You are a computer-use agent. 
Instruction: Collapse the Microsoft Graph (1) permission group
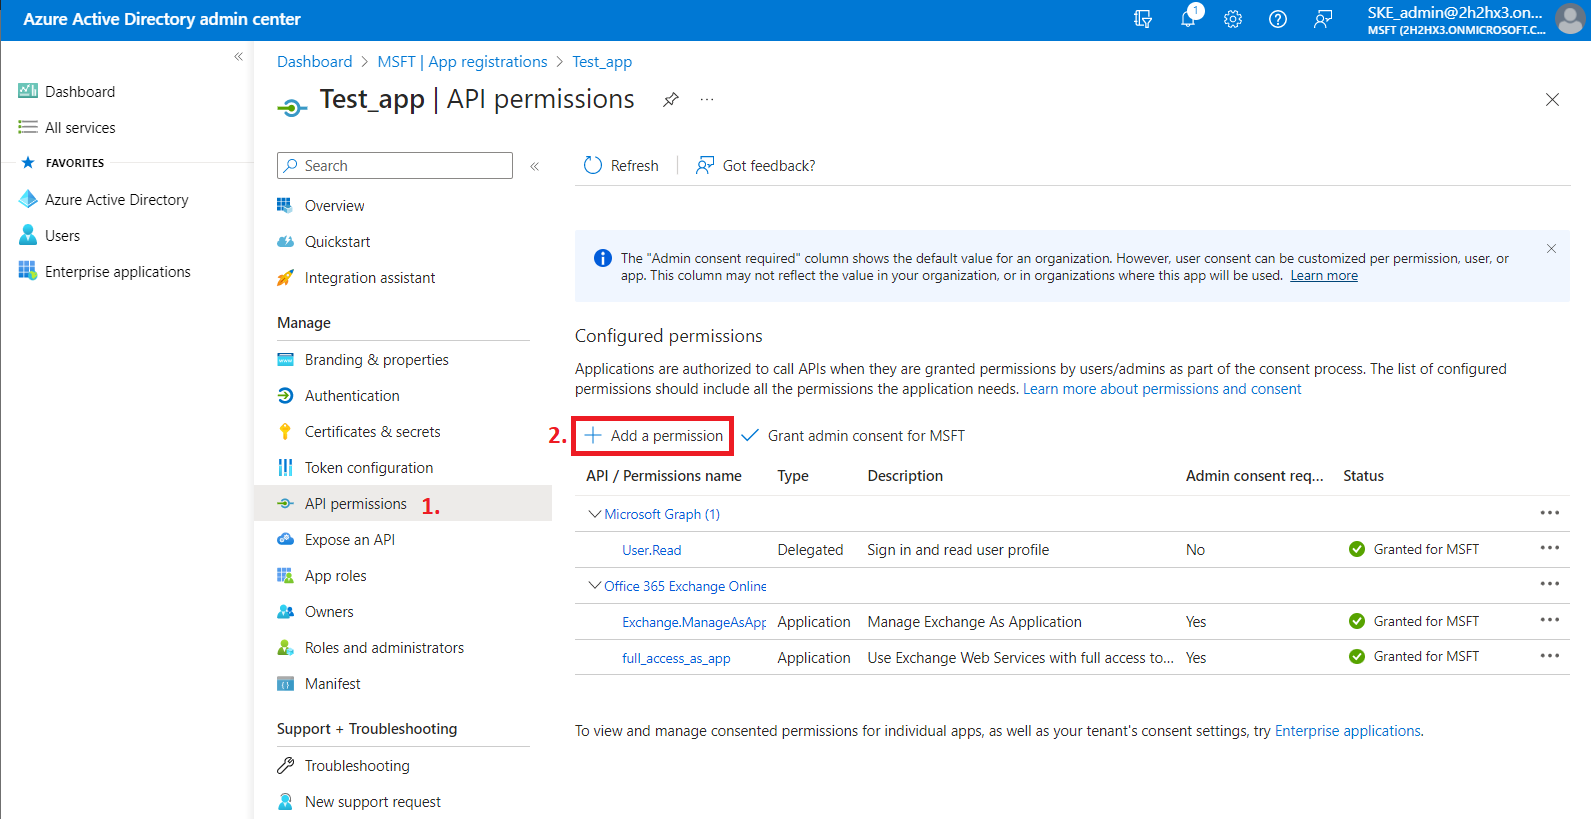point(595,514)
